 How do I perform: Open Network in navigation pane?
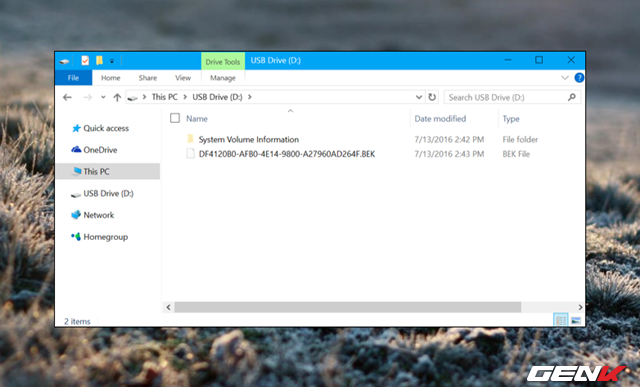[x=99, y=215]
